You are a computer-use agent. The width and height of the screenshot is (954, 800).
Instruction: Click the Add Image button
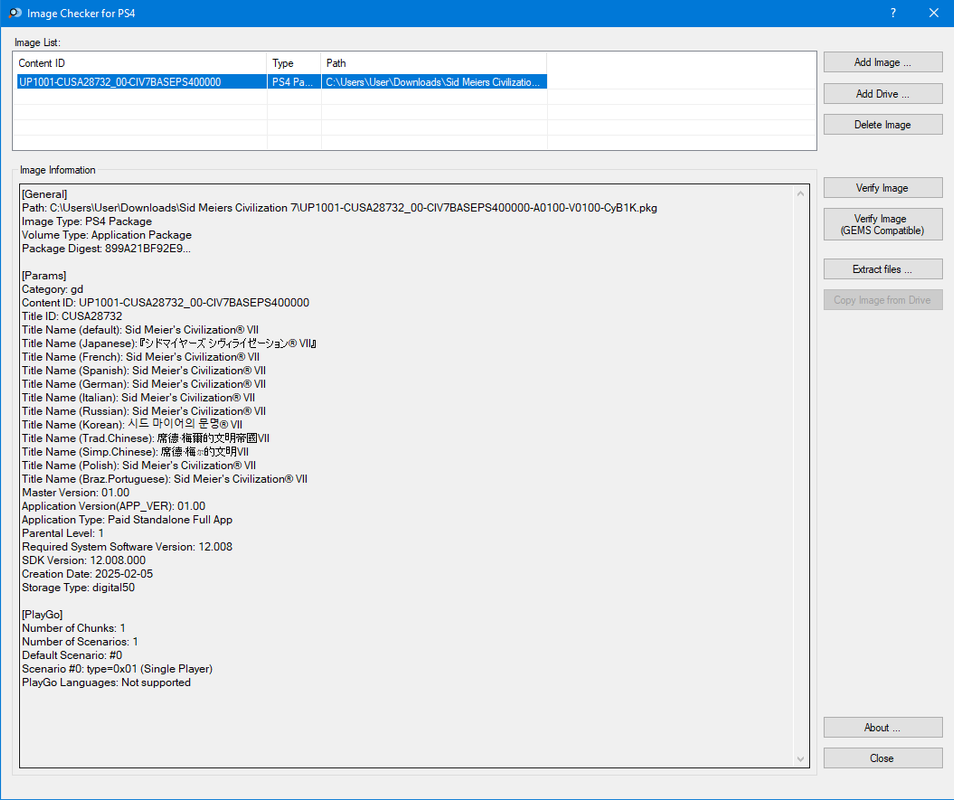click(x=883, y=62)
